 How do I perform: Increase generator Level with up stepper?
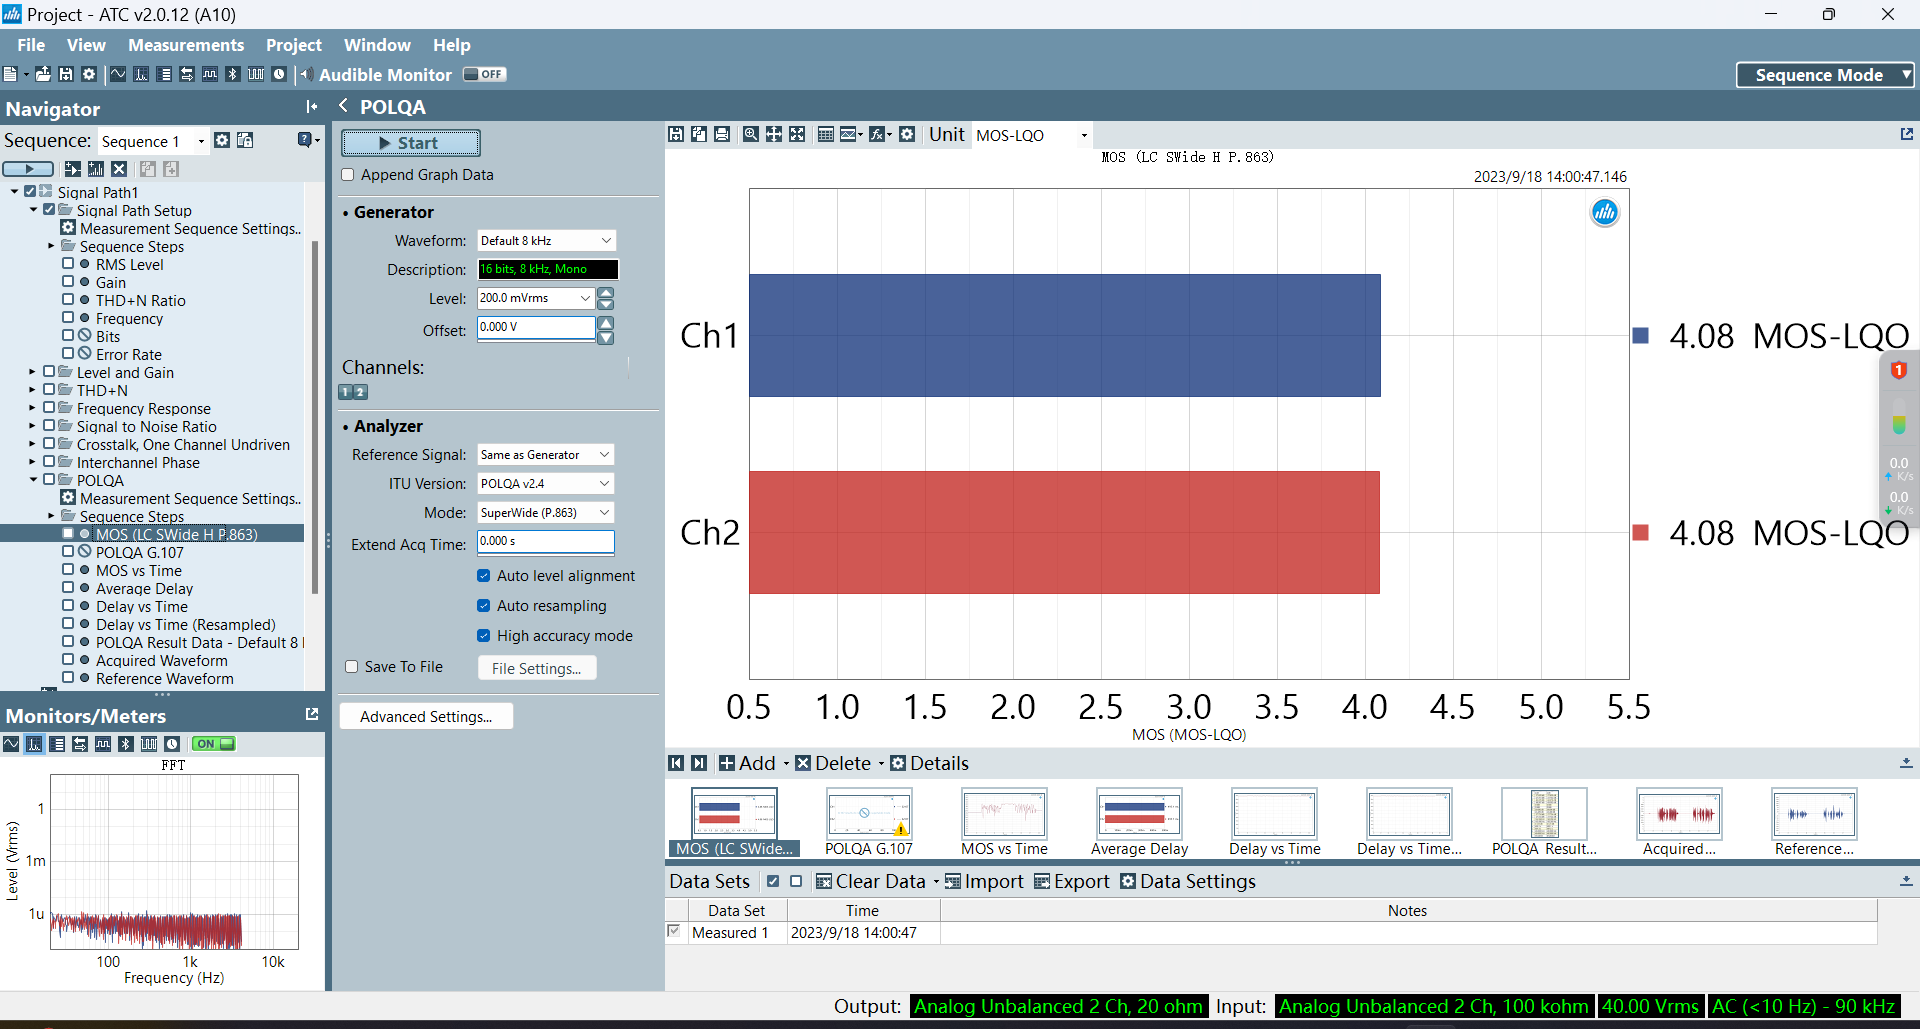click(x=605, y=292)
